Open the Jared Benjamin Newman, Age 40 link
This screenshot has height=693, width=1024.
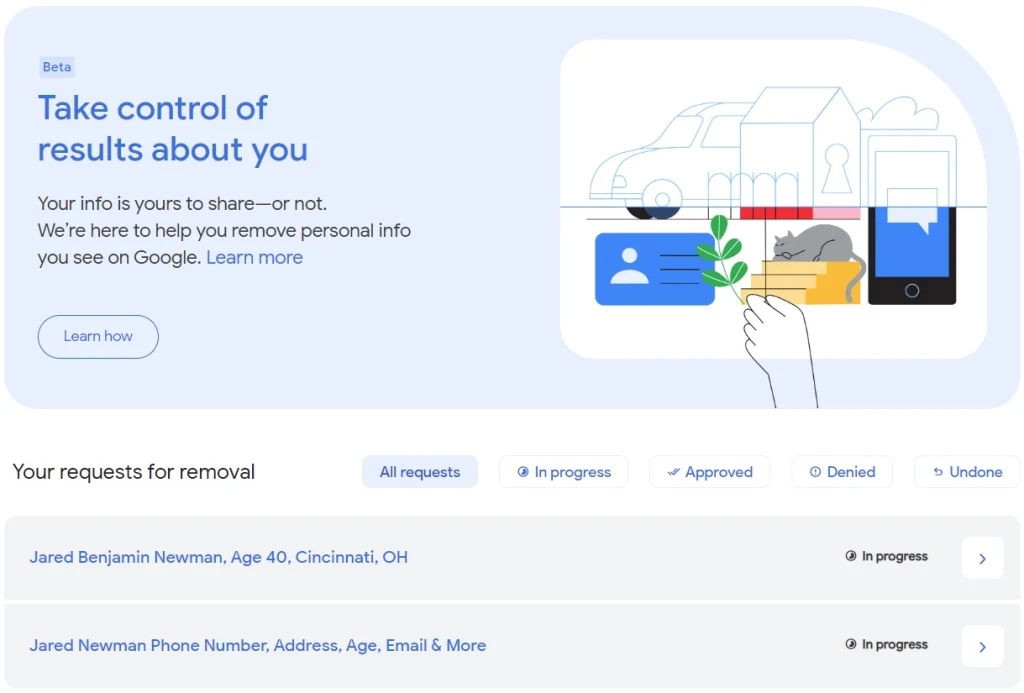tap(218, 557)
